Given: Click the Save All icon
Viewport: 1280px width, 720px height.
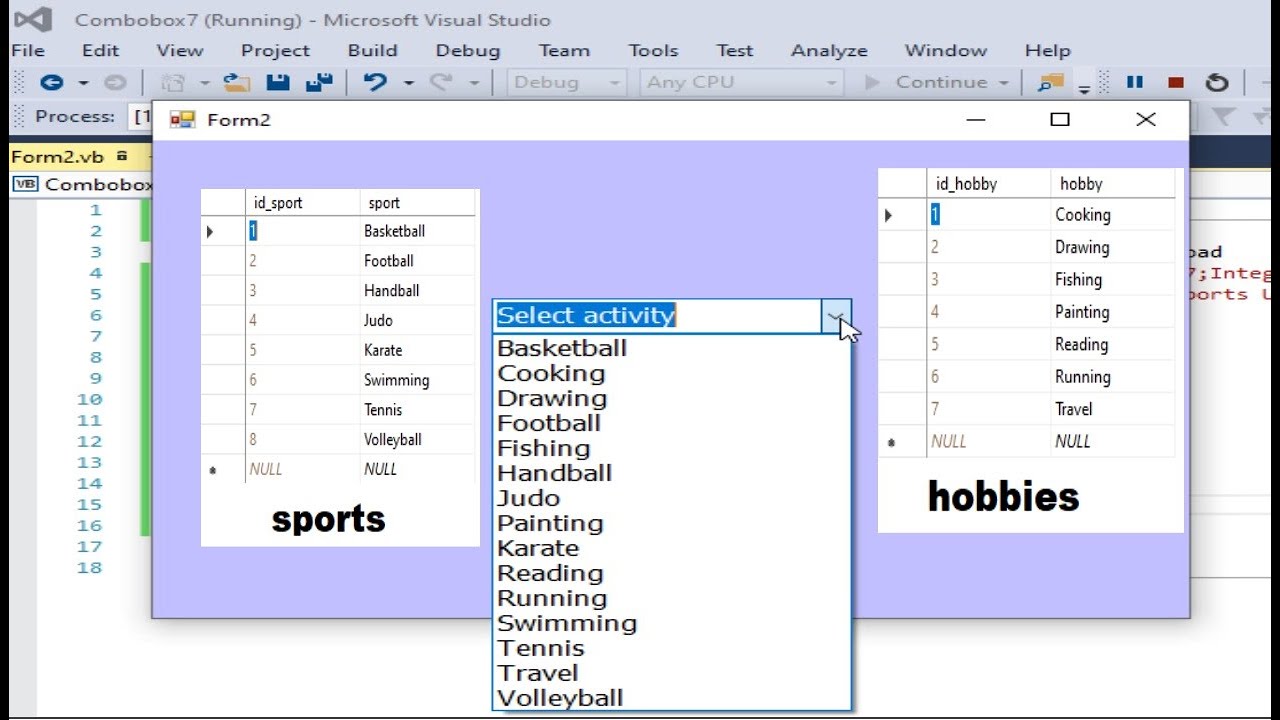Looking at the screenshot, I should point(319,83).
